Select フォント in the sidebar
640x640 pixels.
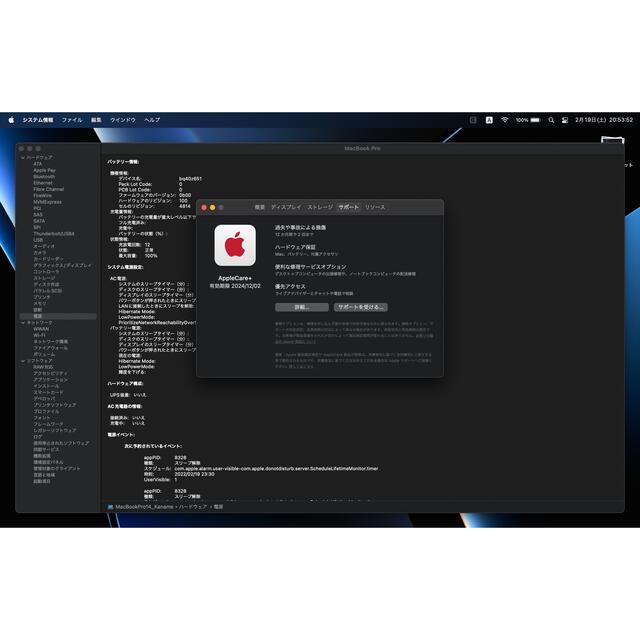tap(42, 418)
